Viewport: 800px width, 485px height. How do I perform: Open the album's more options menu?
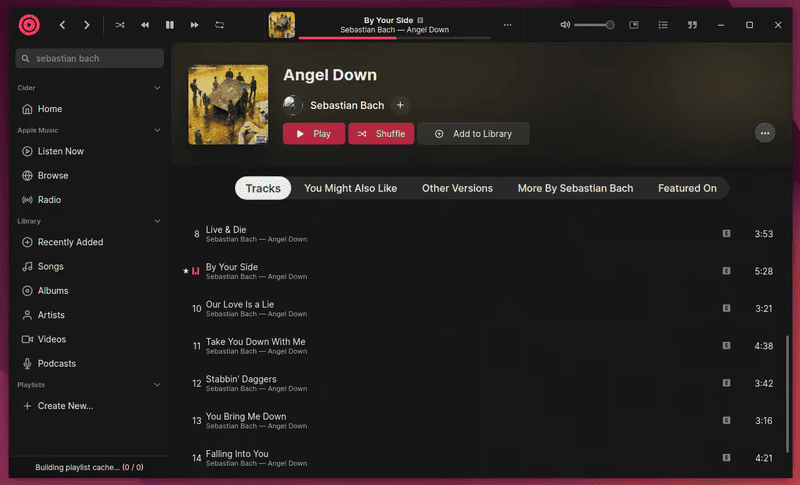(x=765, y=133)
